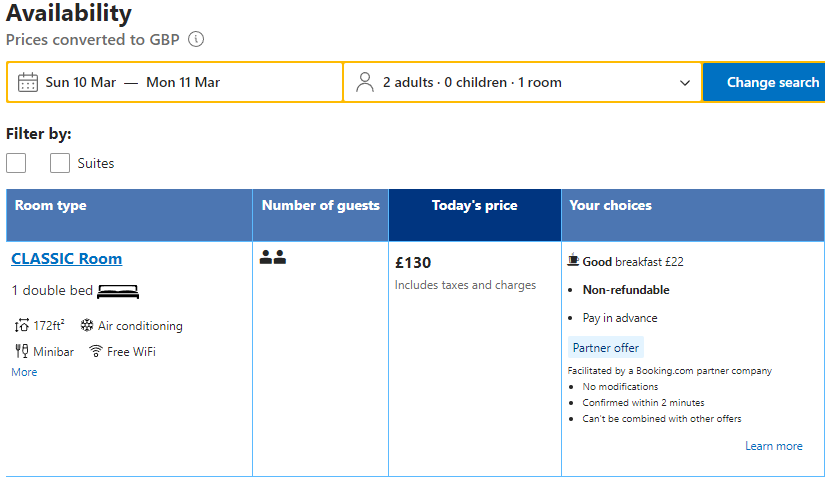Click the person icon in the guests selector
Viewport: 825px width, 477px height.
tap(365, 83)
